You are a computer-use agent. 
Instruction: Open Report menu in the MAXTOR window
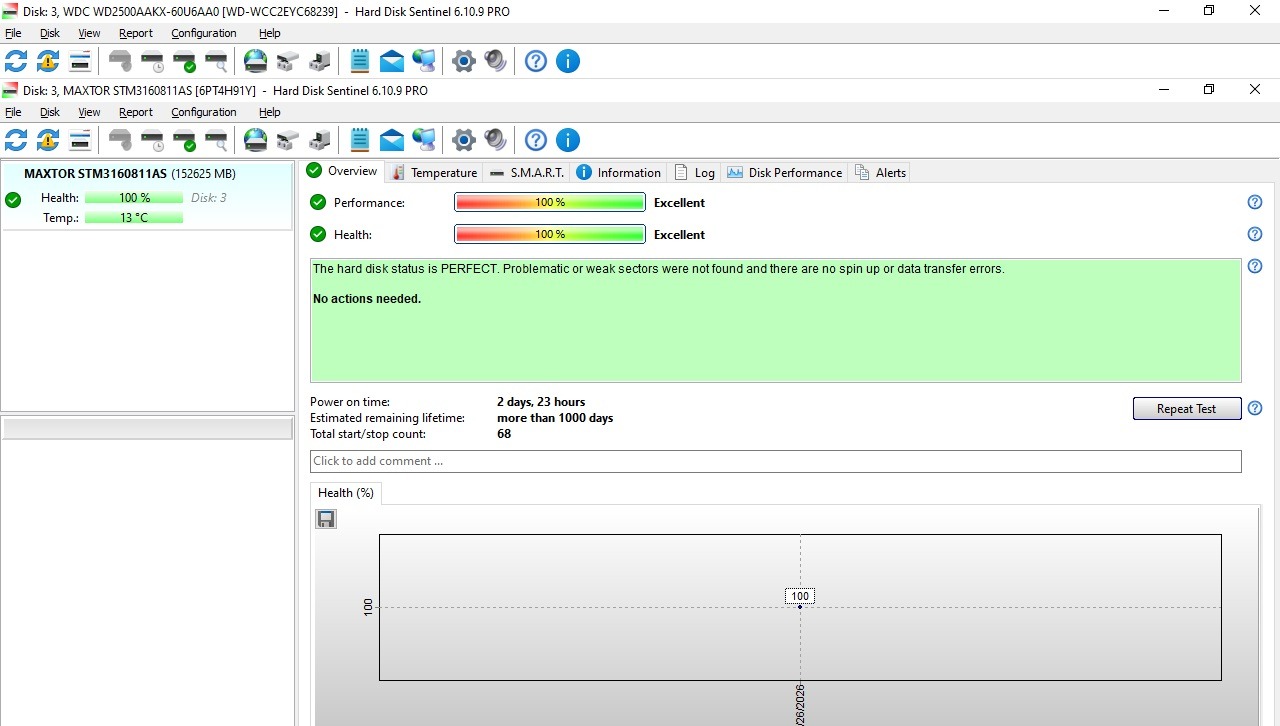click(136, 112)
